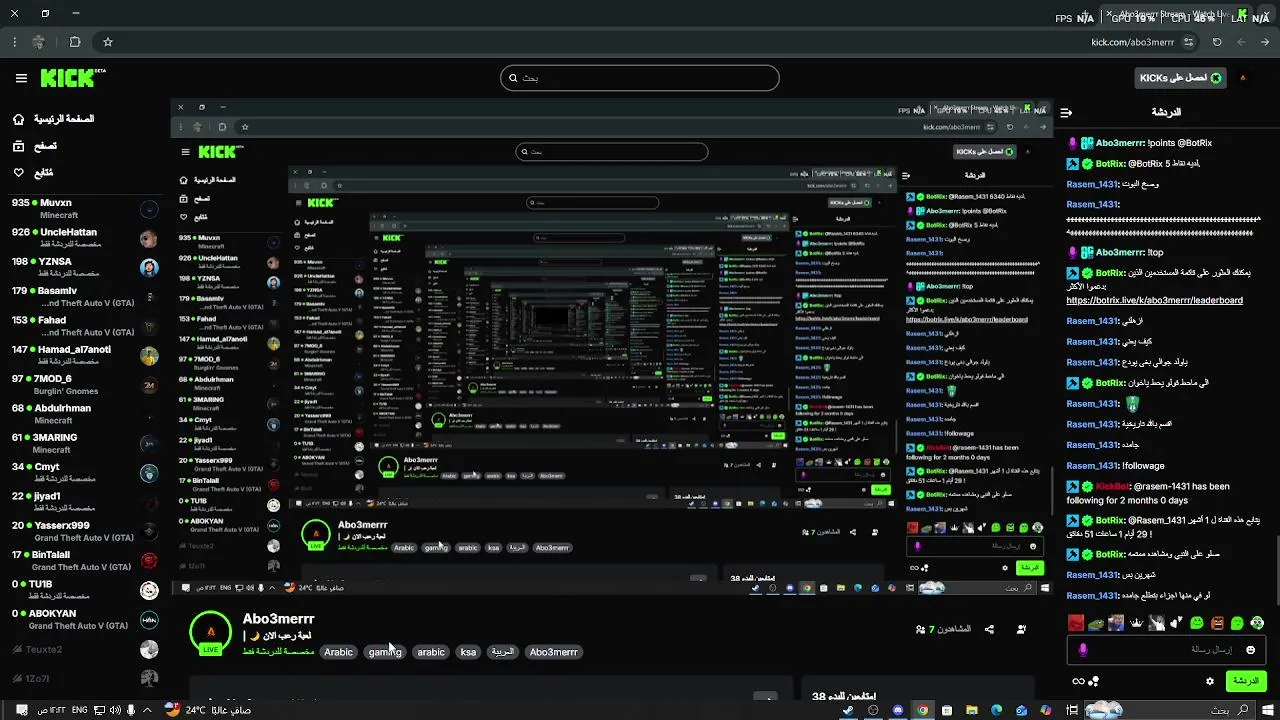Screen dimensions: 1280x720
Task: Open Yasserx999 channel in sidebar
Action: [x=84, y=531]
